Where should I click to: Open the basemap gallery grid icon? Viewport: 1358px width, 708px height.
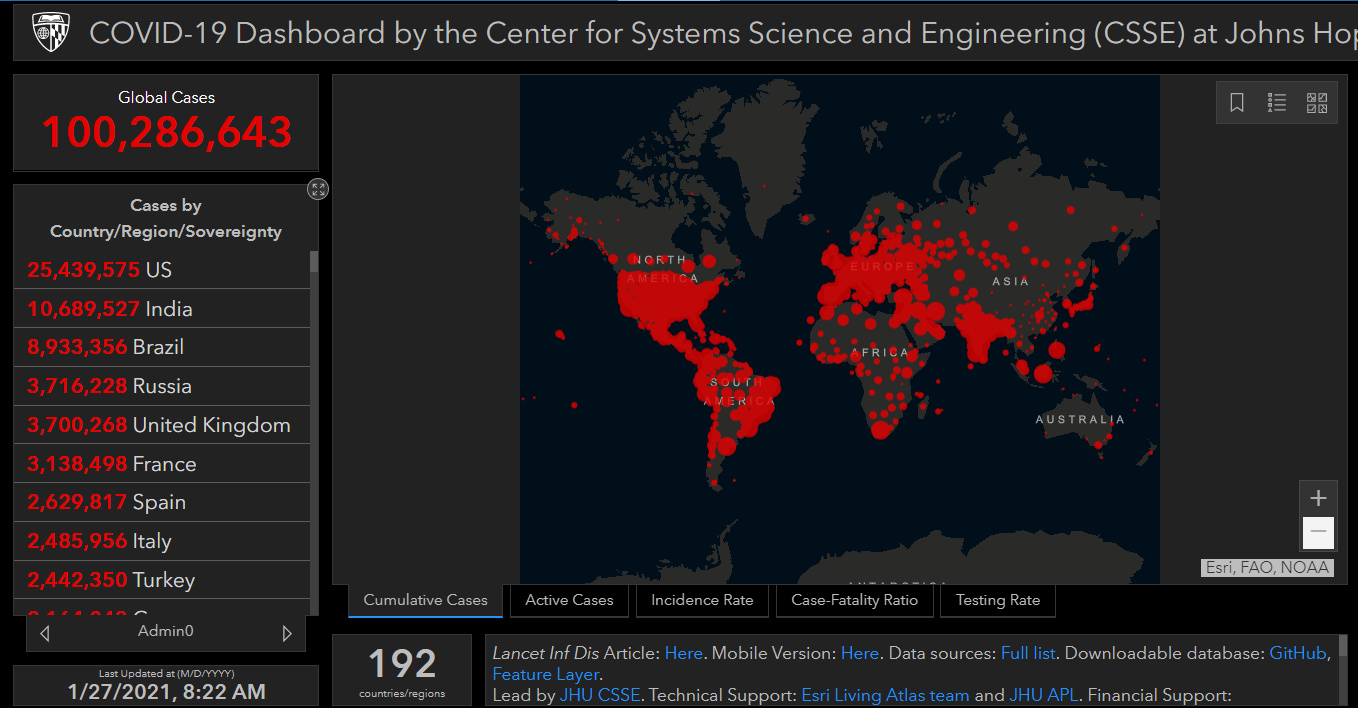(1317, 103)
